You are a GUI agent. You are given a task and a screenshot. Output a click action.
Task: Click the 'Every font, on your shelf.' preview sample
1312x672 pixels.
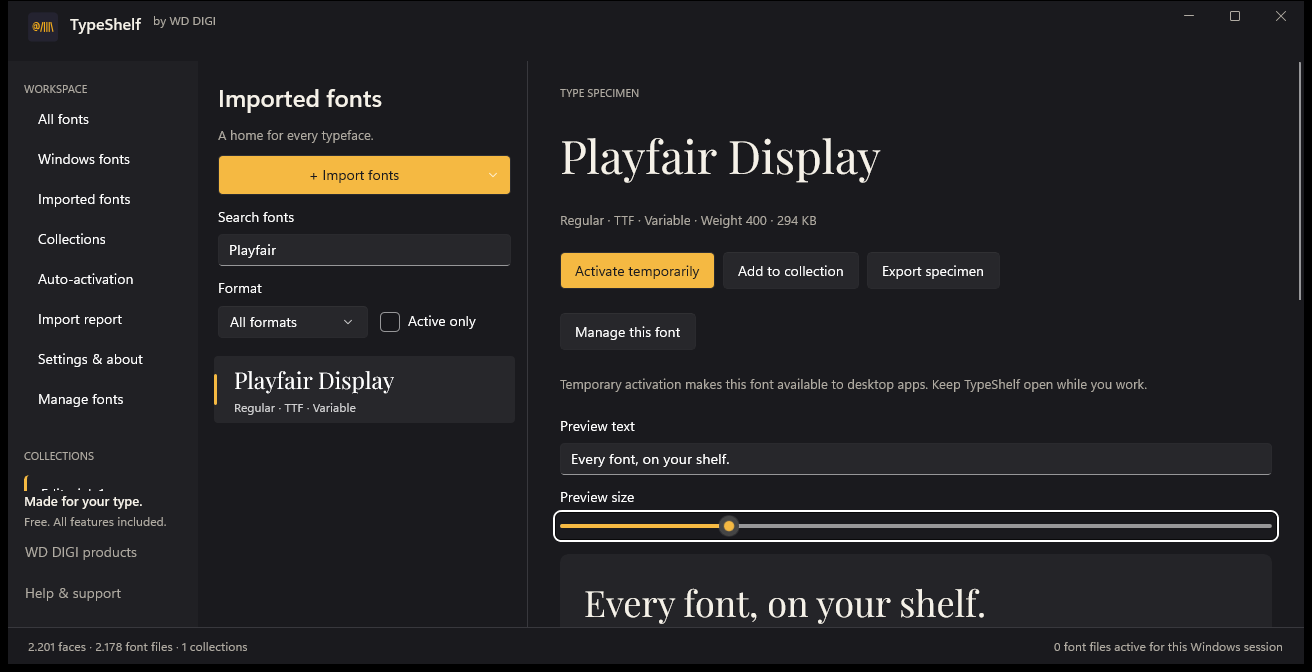785,603
